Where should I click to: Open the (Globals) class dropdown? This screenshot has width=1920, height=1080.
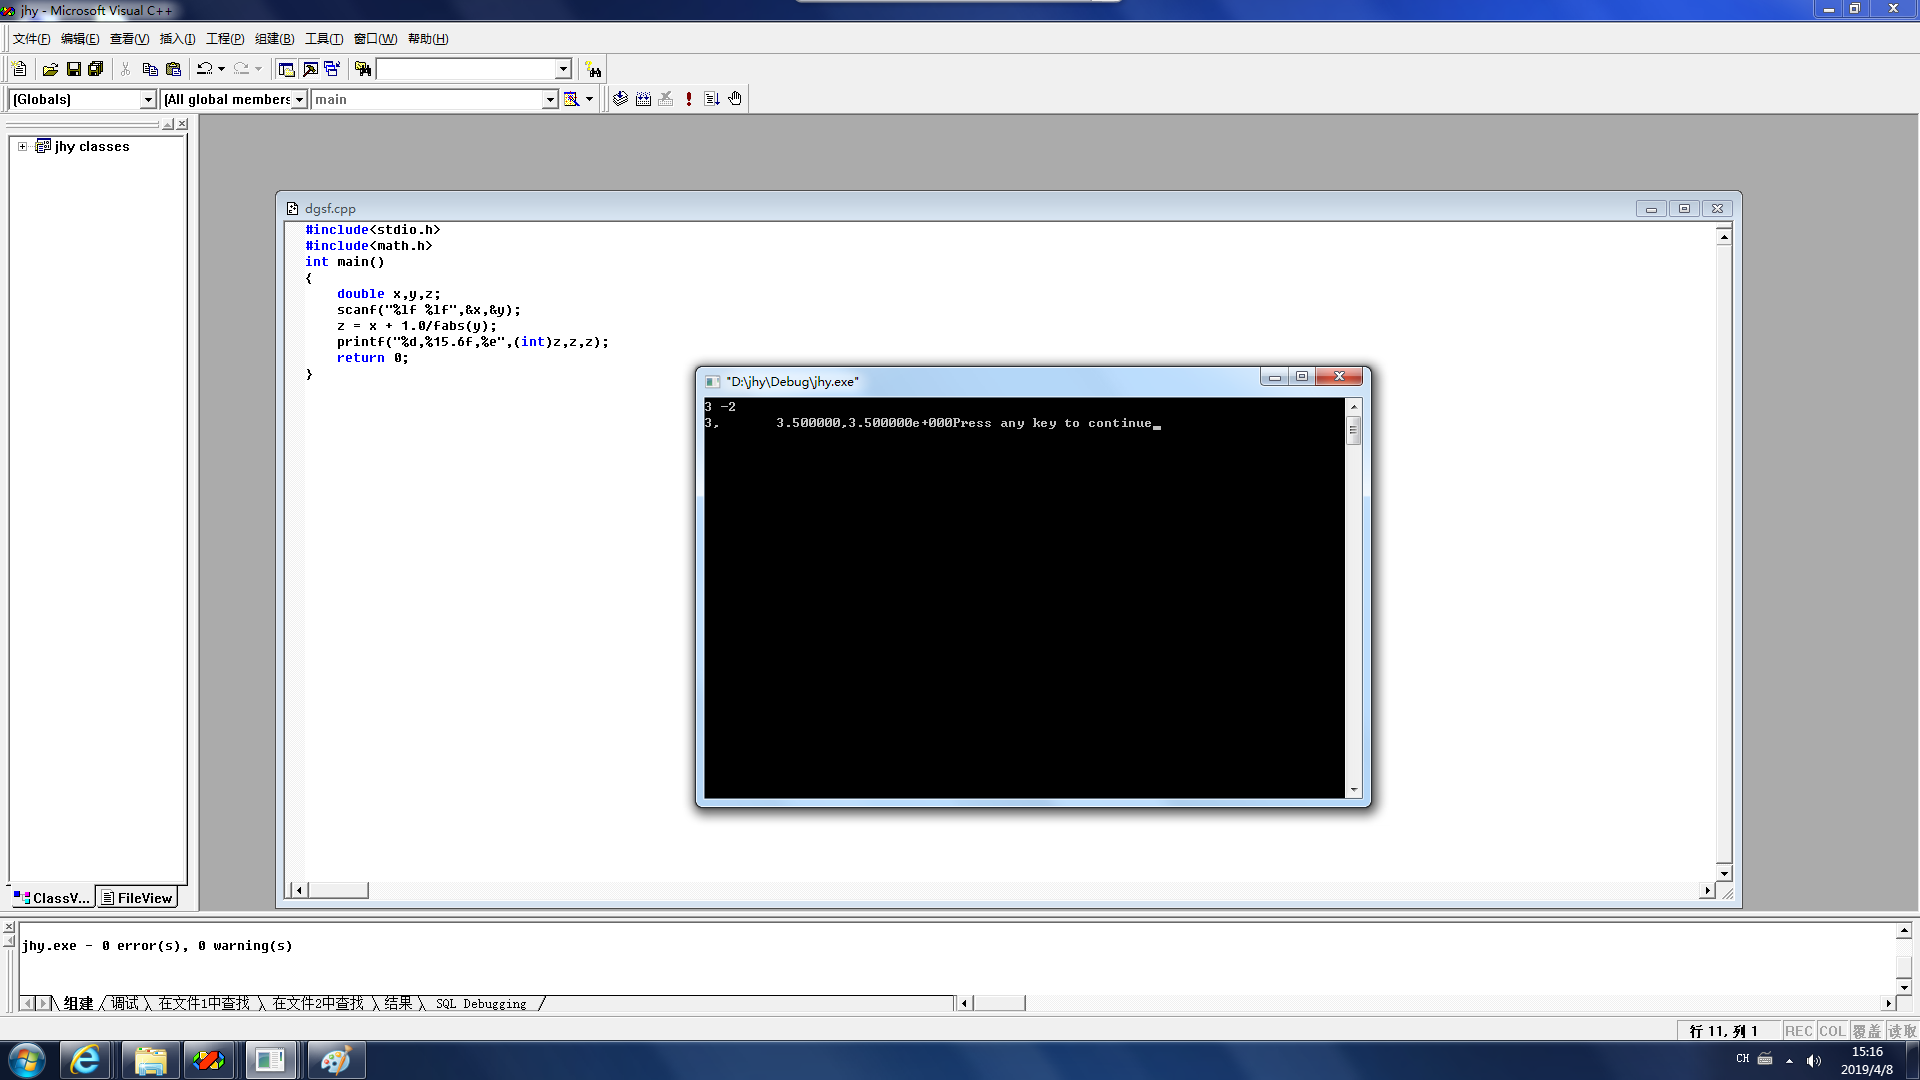pos(148,99)
